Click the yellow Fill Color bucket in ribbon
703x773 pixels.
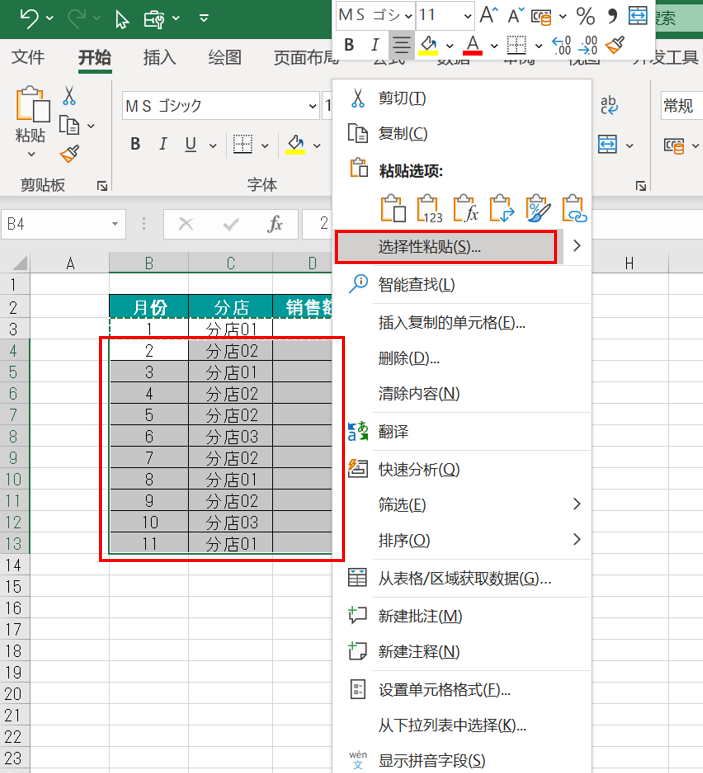(295, 145)
